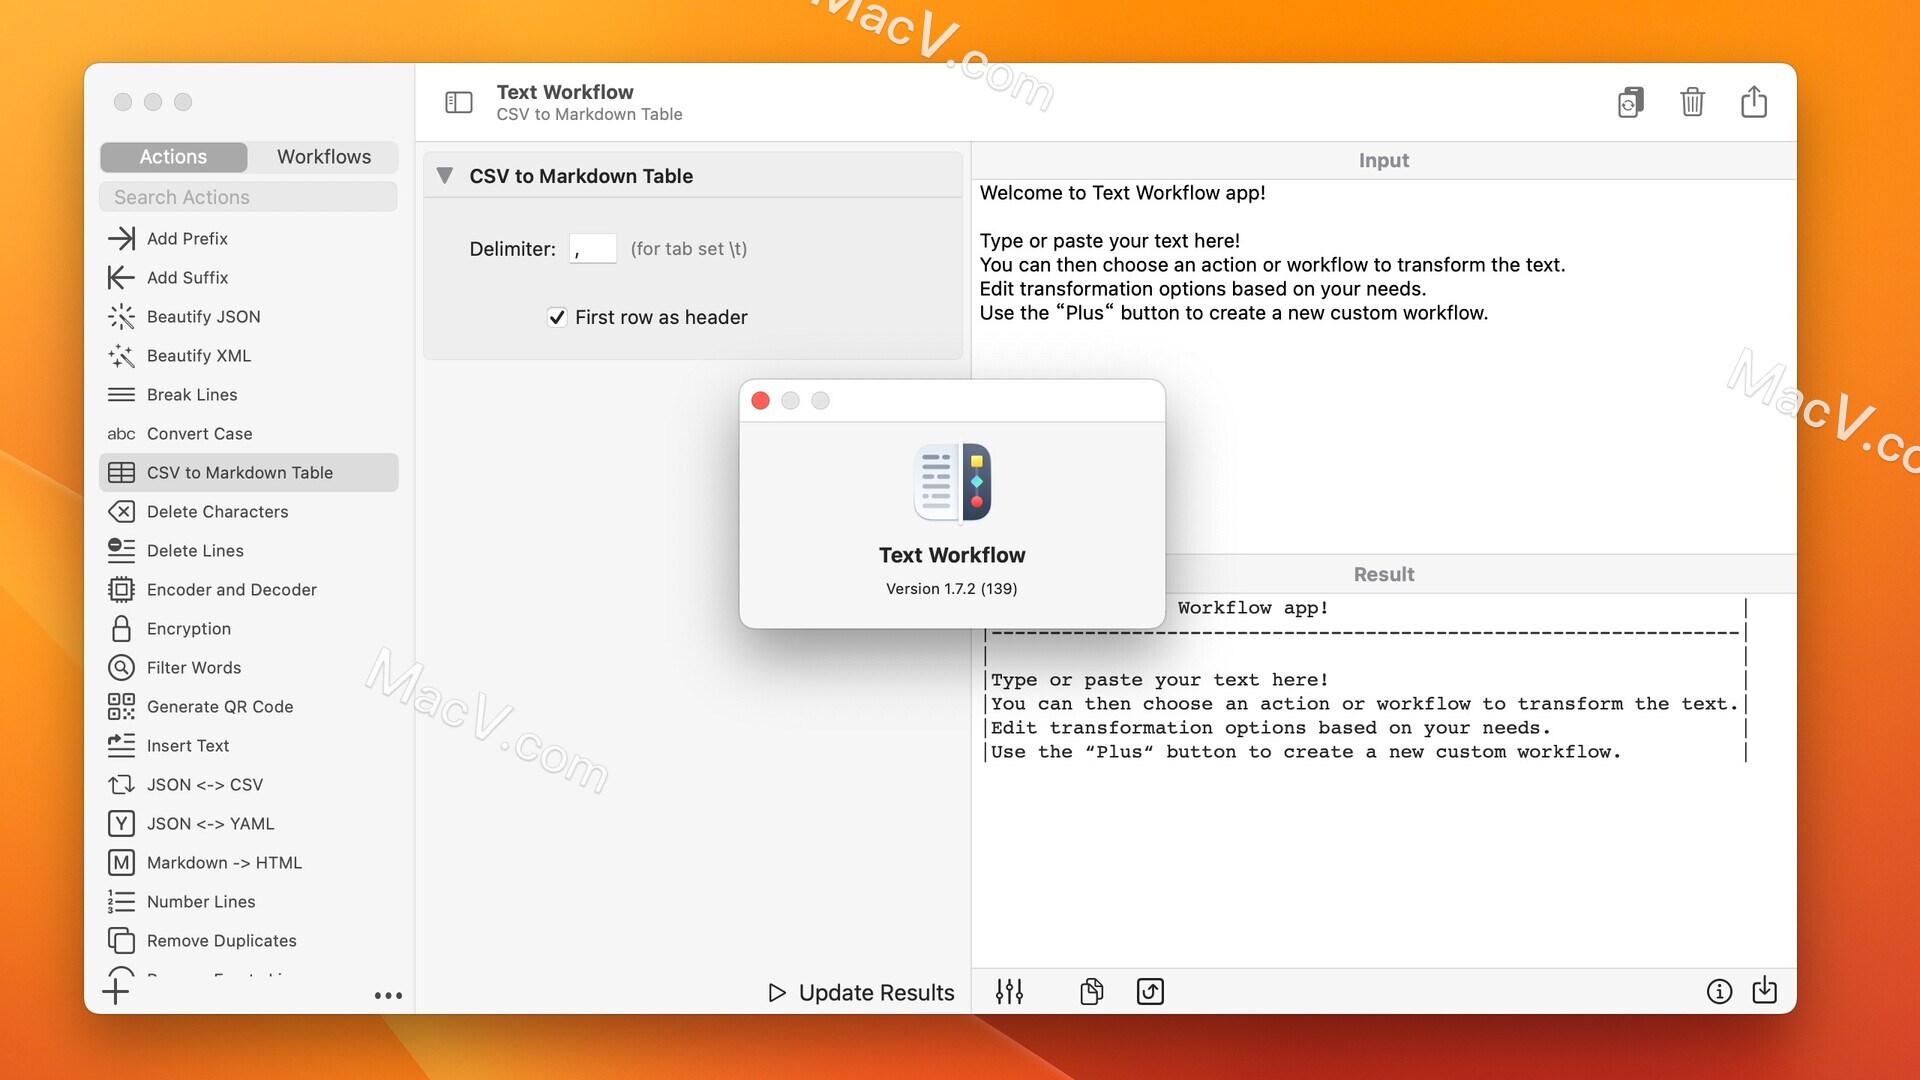Collapse the CSV to Markdown Table disclosure triangle
Viewport: 1920px width, 1080px height.
point(445,175)
